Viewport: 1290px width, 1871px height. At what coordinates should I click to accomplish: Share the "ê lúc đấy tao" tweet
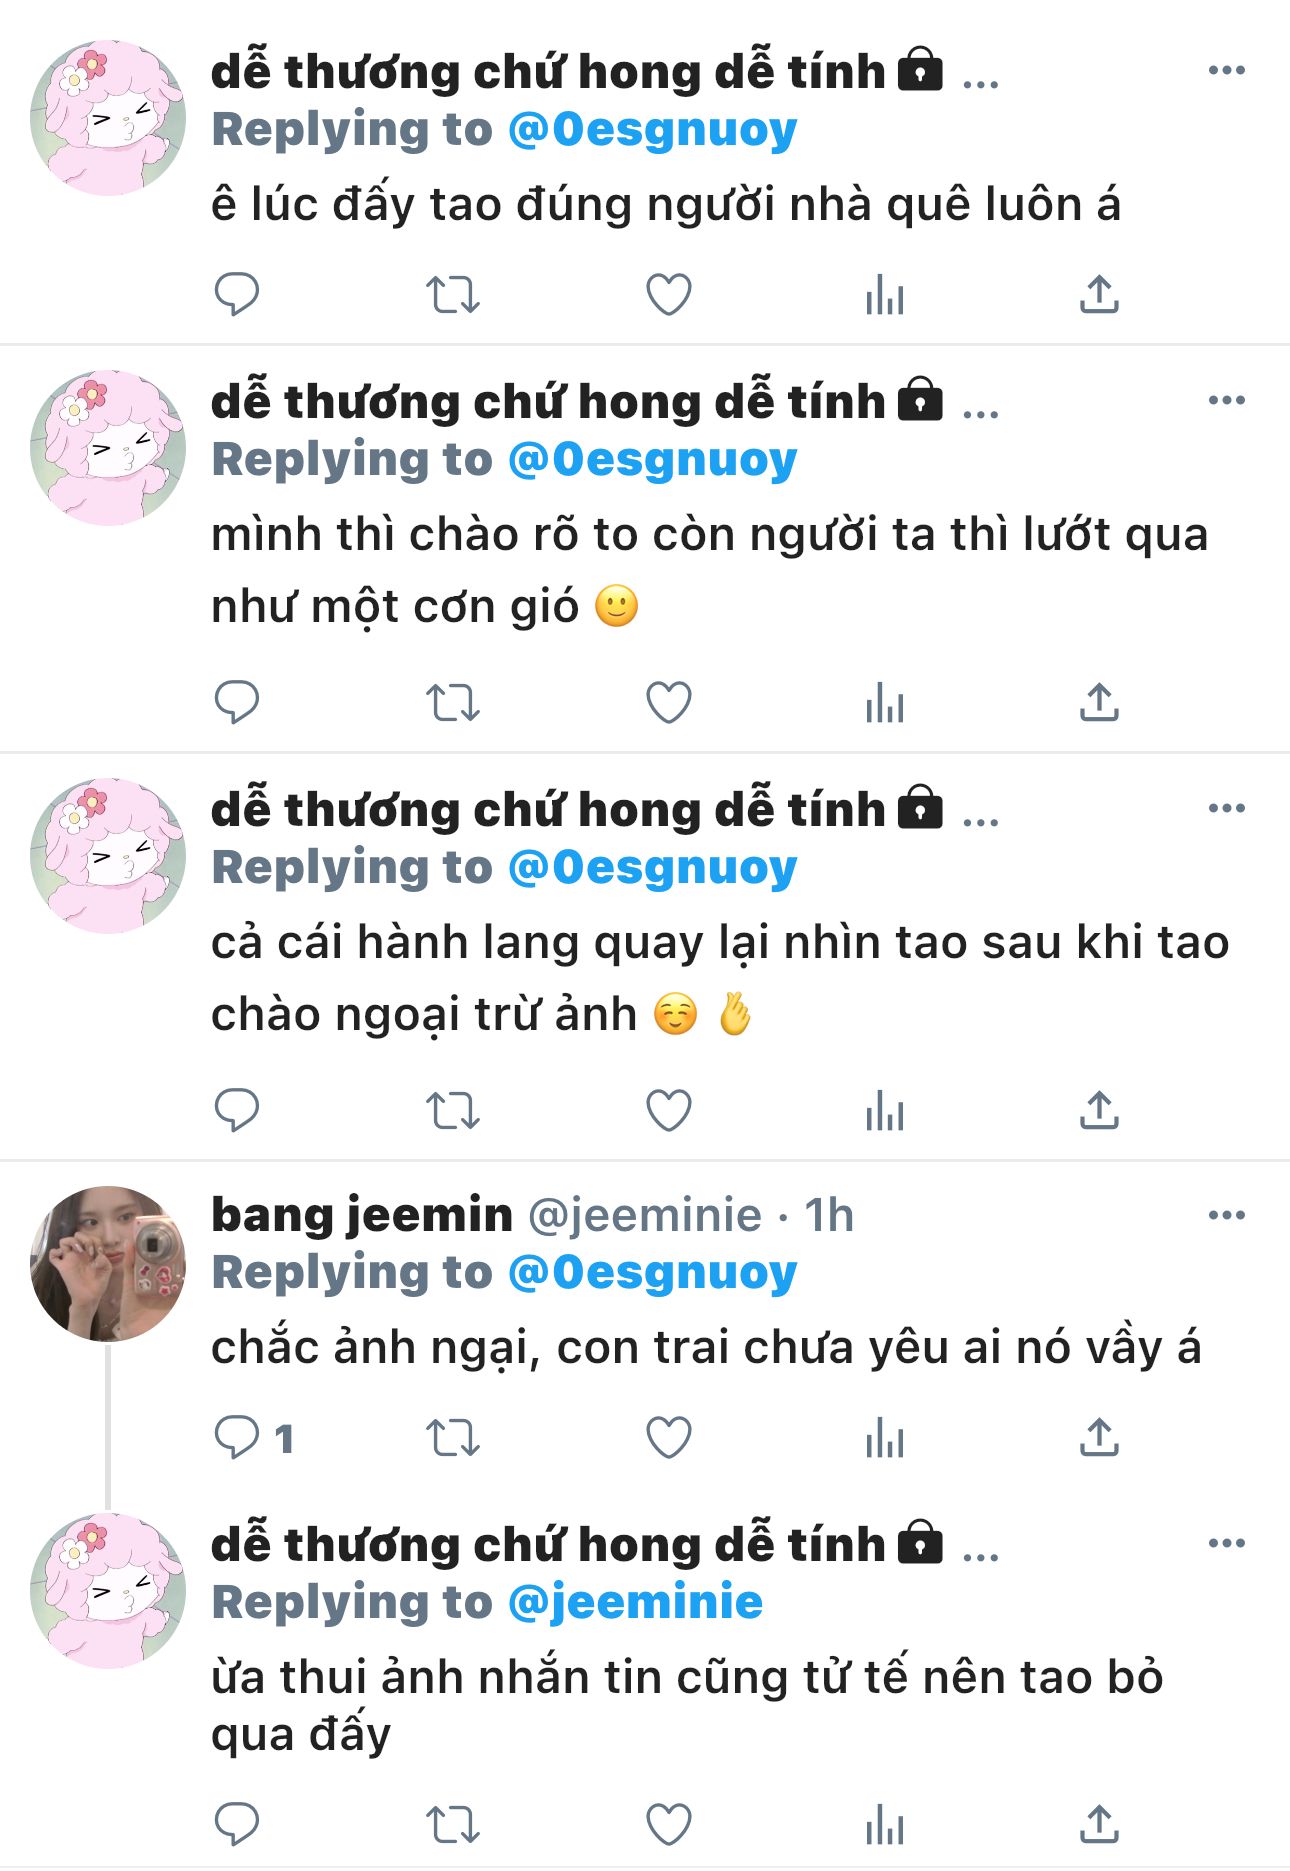(x=1099, y=294)
